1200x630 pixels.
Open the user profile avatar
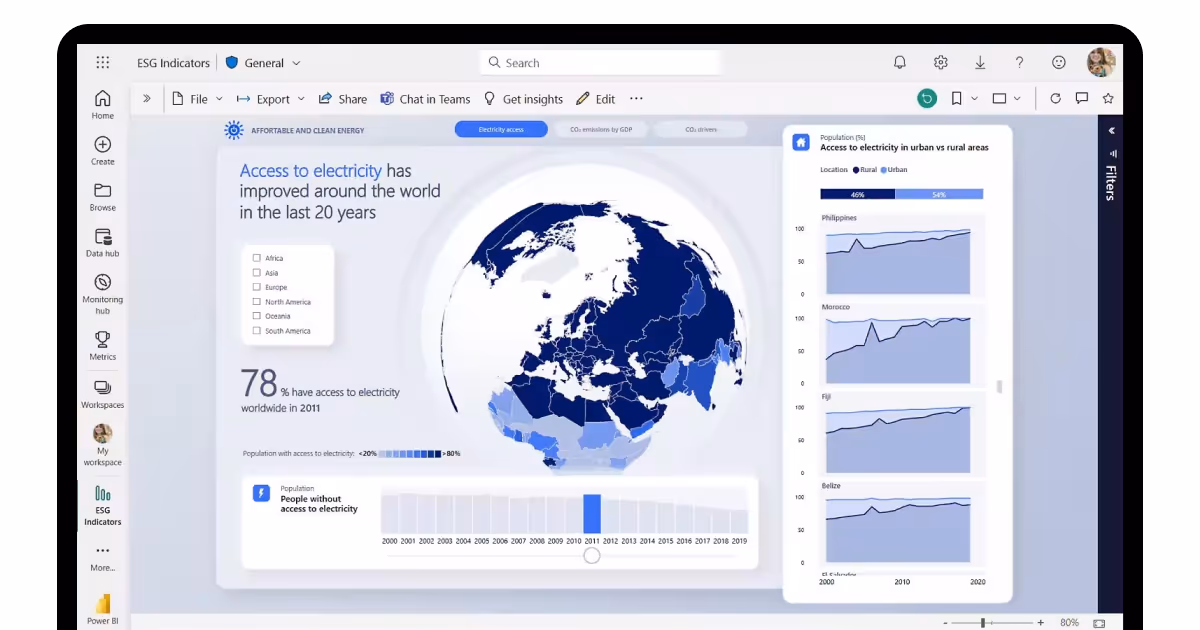click(x=1101, y=62)
